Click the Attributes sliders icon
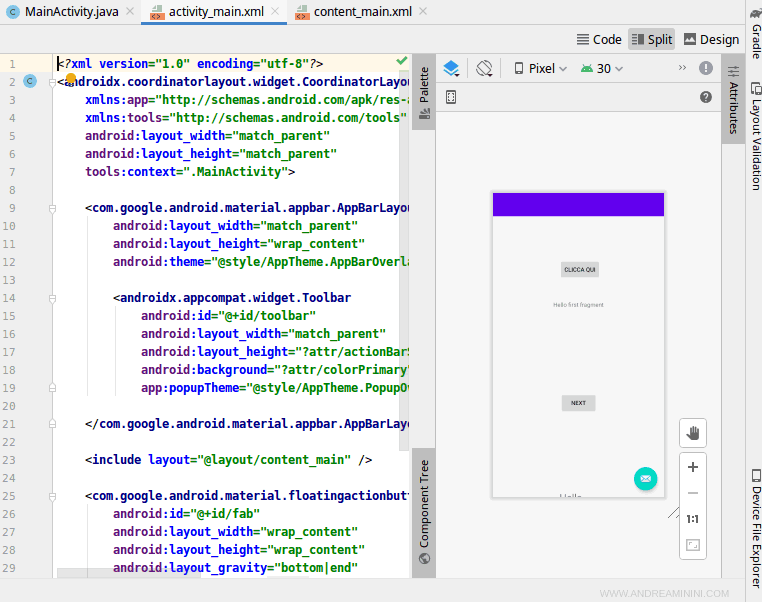The height and width of the screenshot is (602, 762). (733, 71)
